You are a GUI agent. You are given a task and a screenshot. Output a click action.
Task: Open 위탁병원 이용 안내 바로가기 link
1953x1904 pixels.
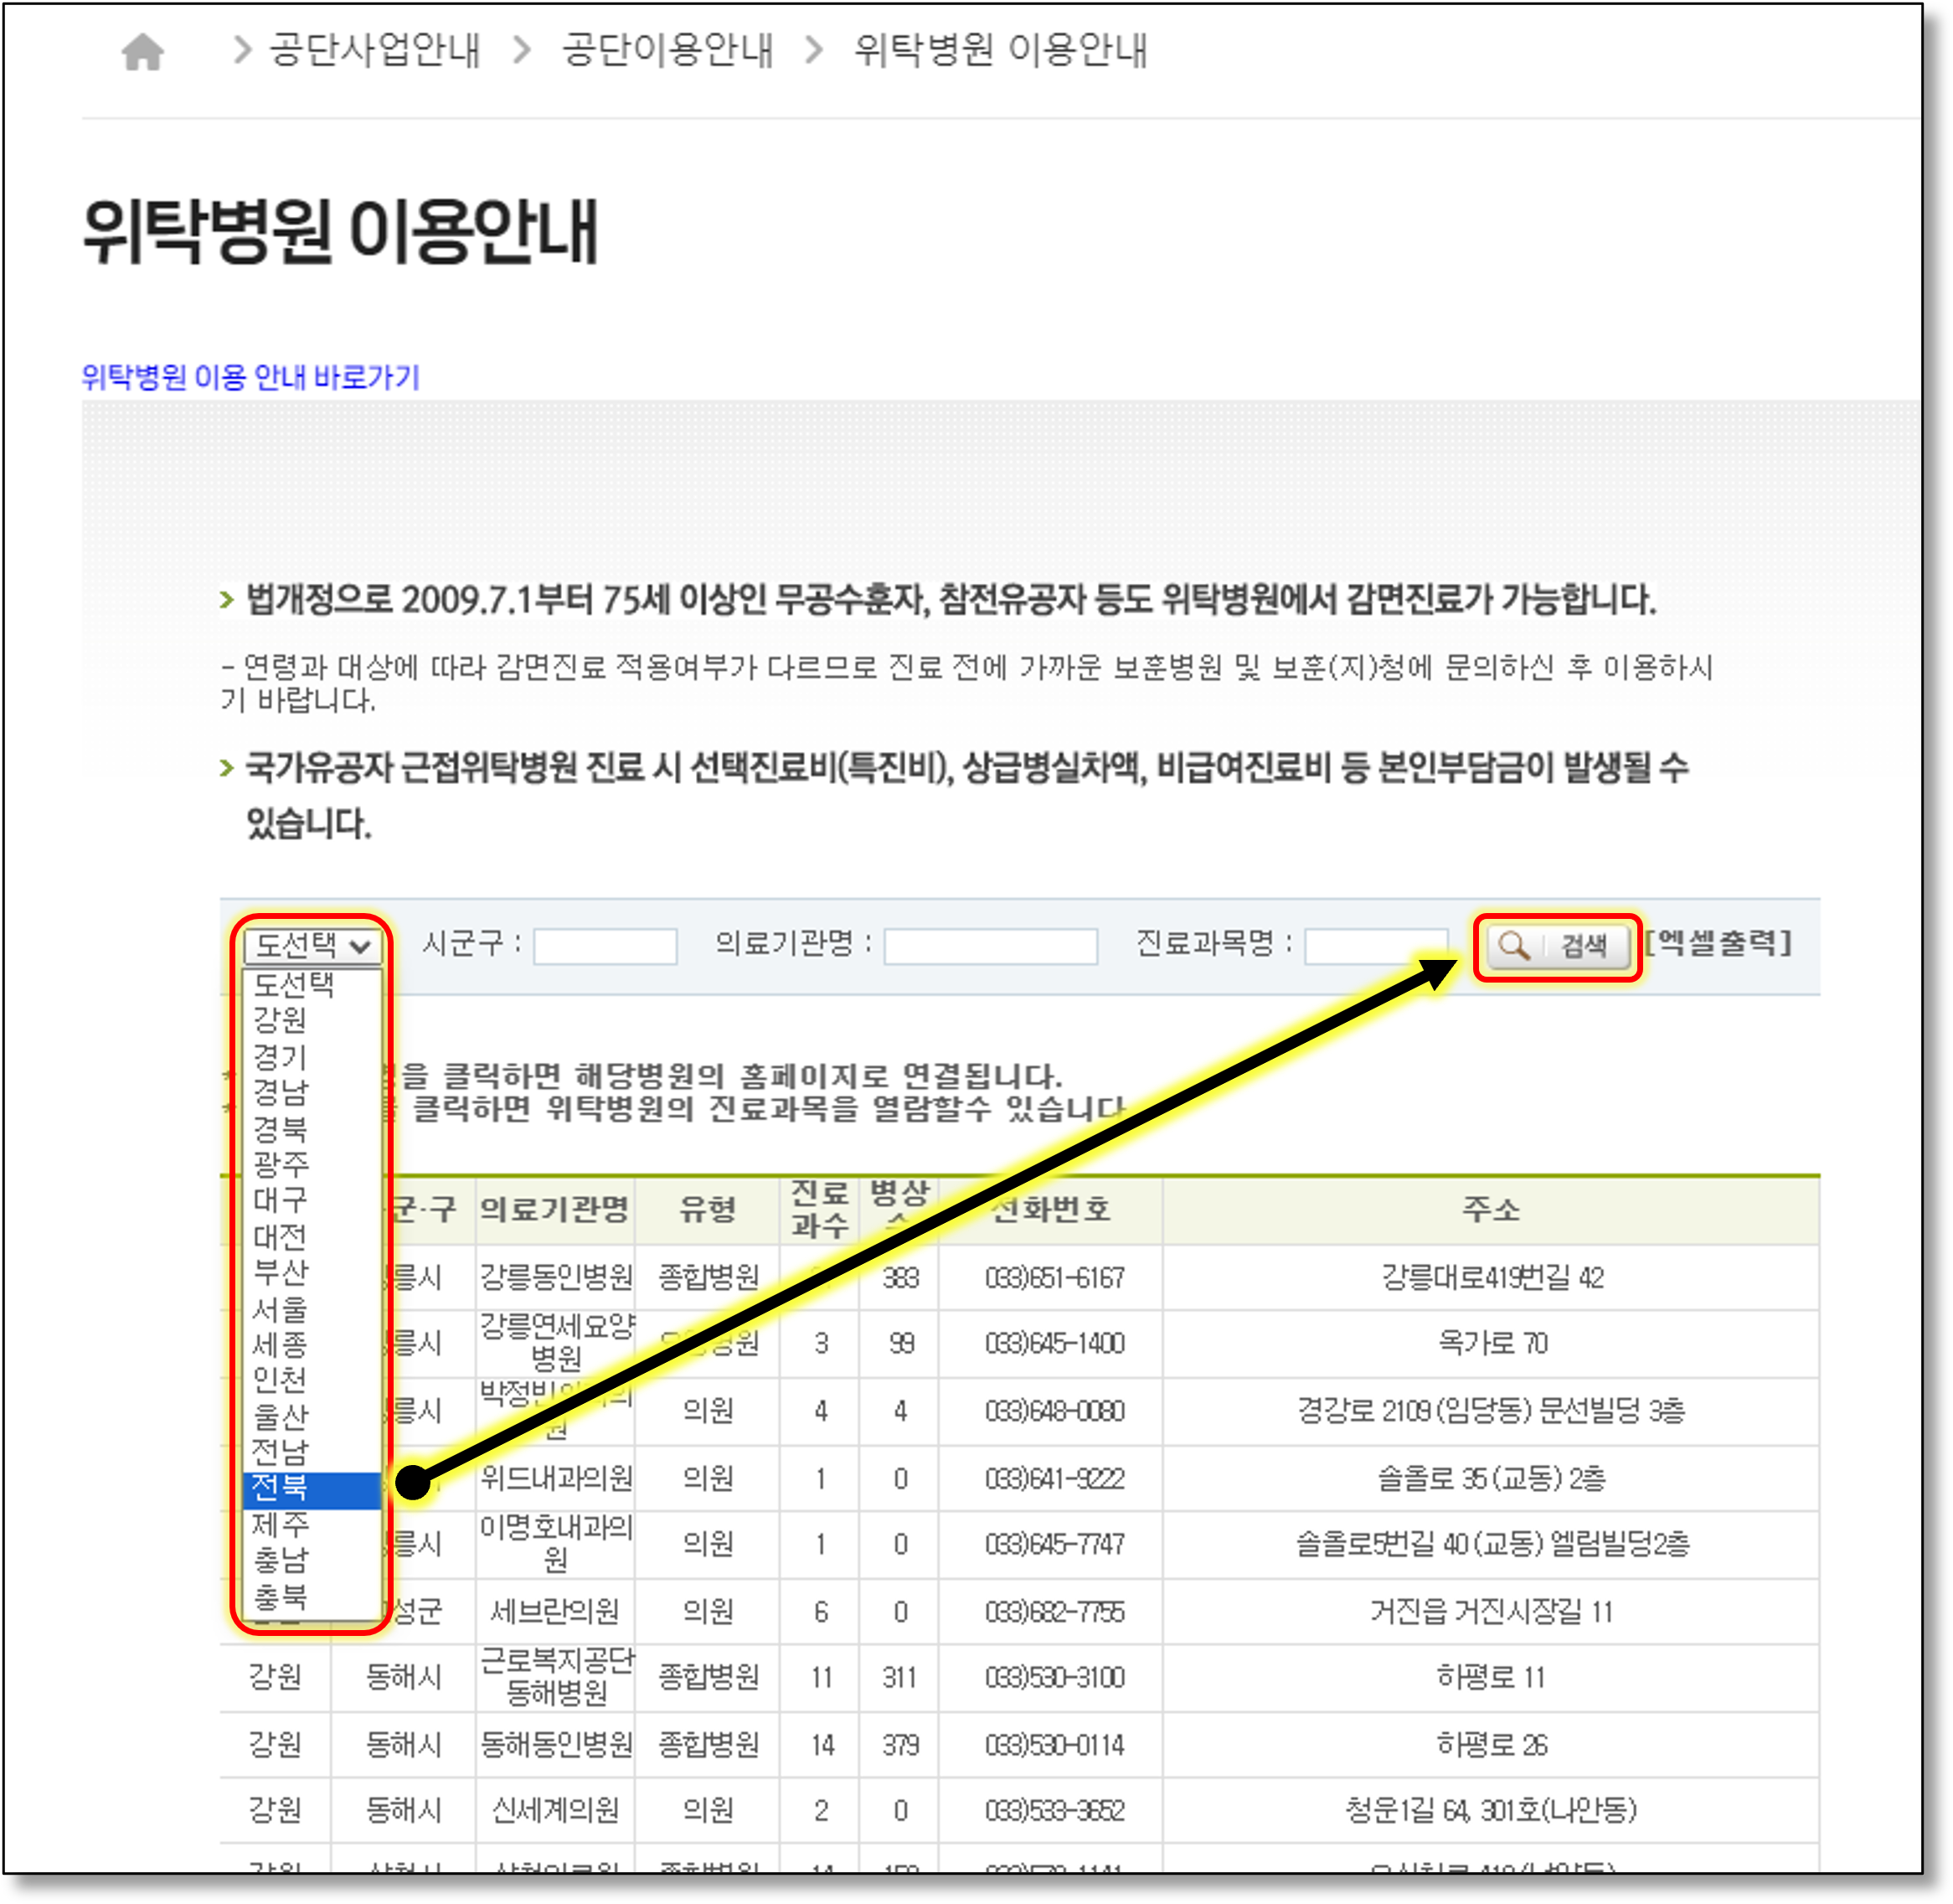250,377
